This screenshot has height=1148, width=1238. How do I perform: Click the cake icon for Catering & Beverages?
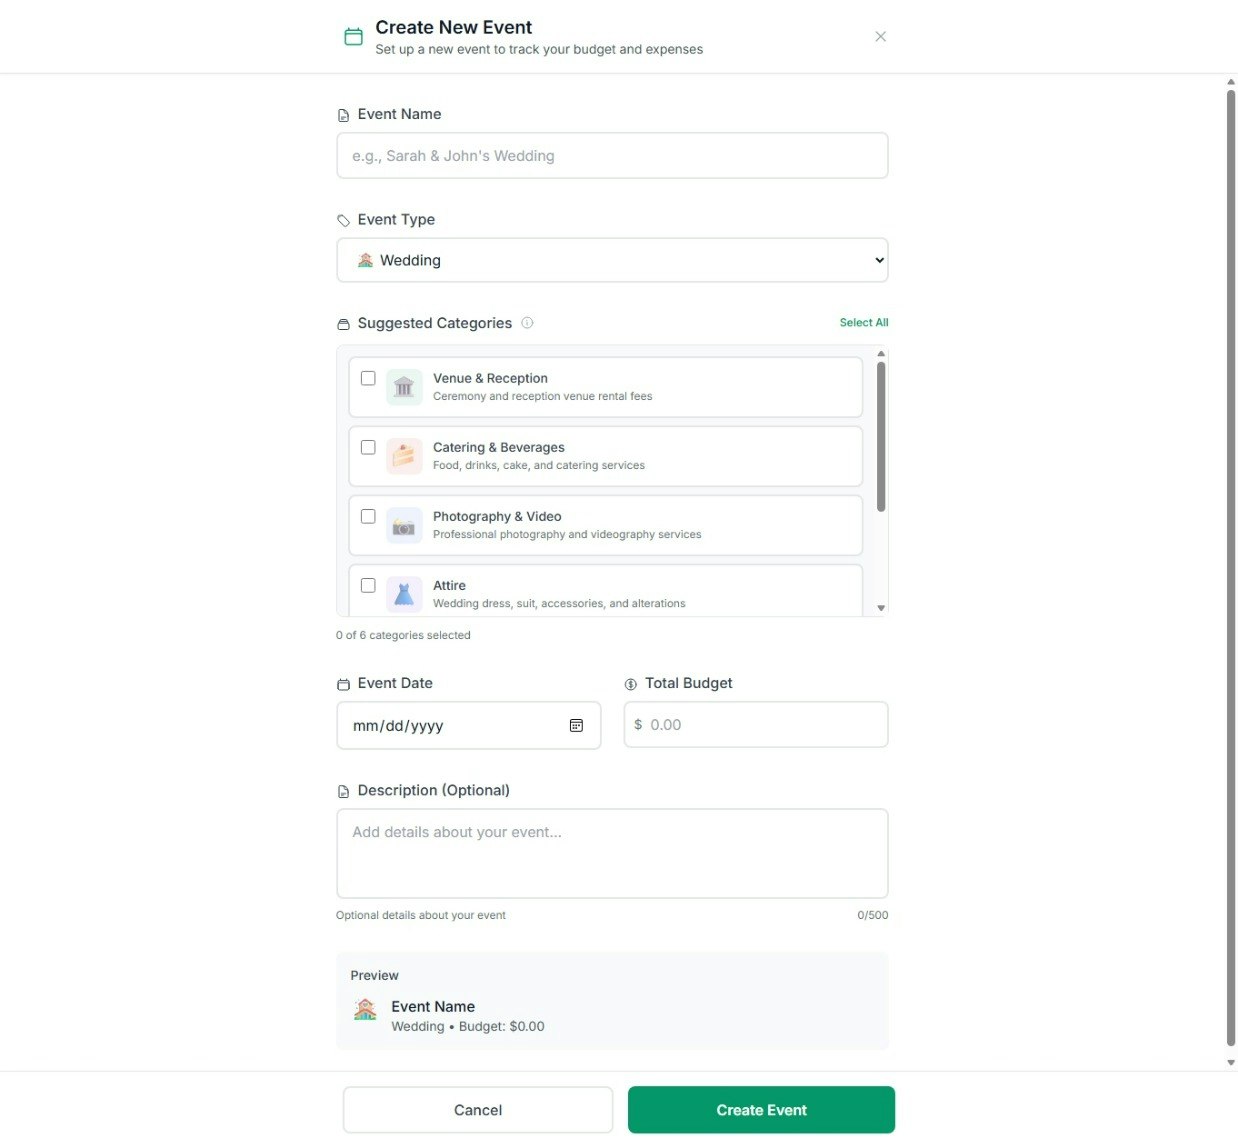click(x=404, y=455)
